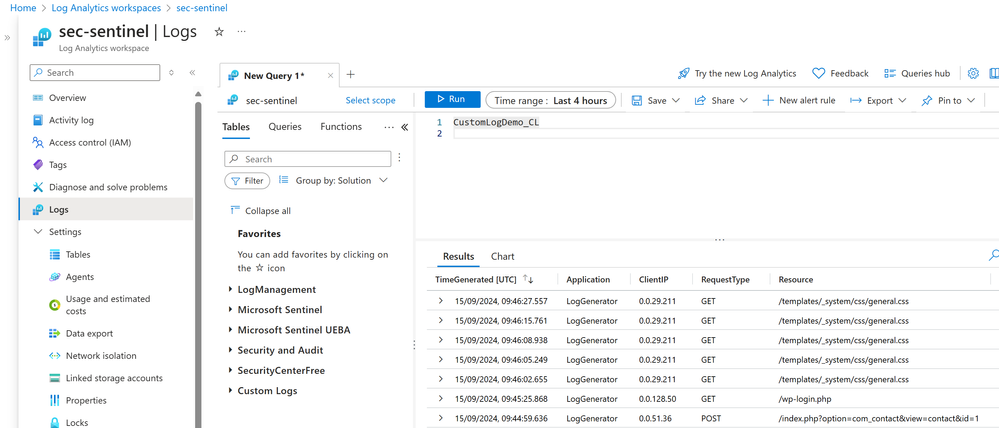The height and width of the screenshot is (428, 999).
Task: Switch to the Queries tab
Action: [285, 127]
